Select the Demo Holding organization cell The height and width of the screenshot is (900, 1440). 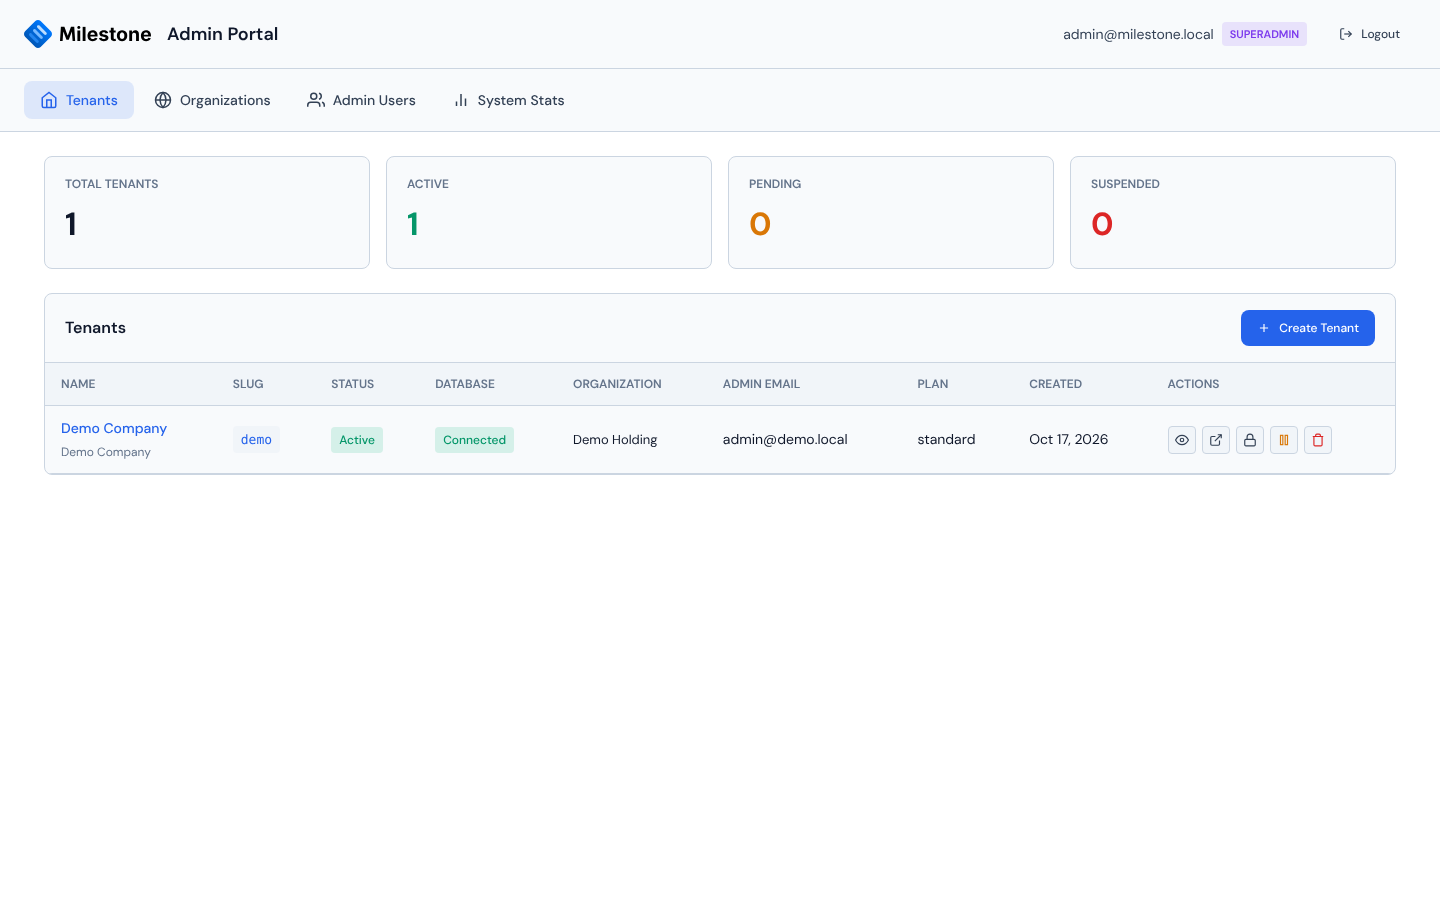615,440
